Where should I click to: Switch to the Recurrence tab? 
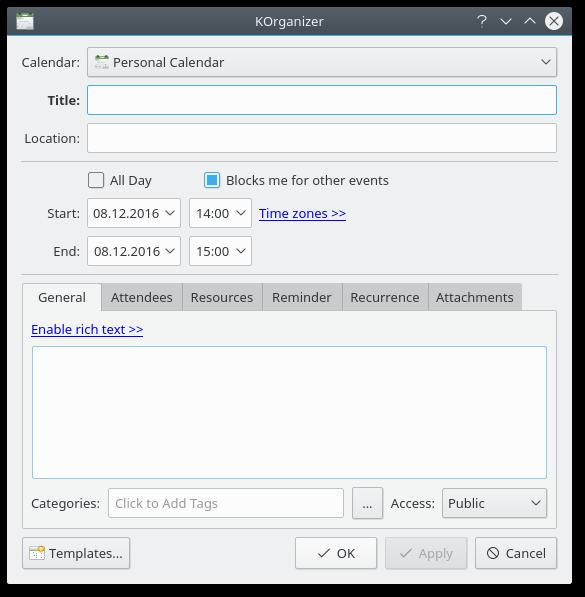[385, 297]
